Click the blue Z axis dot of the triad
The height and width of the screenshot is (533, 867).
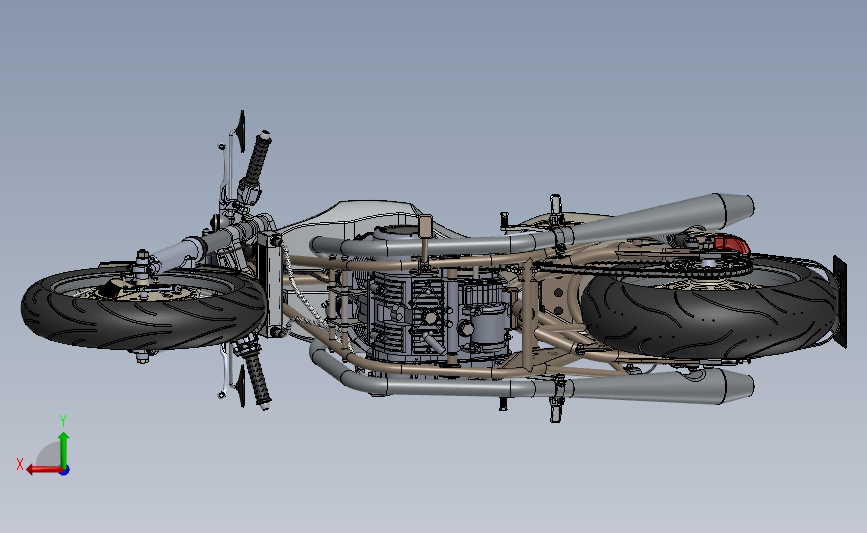click(64, 471)
